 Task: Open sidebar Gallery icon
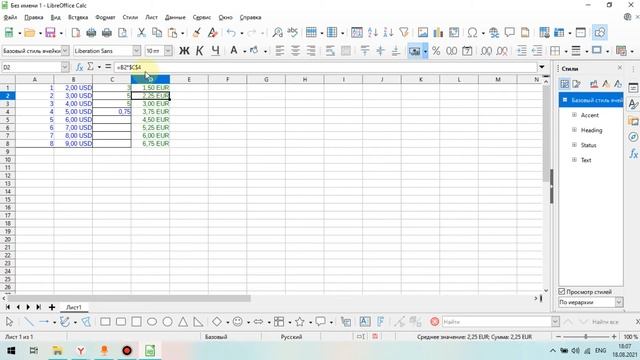[x=633, y=121]
